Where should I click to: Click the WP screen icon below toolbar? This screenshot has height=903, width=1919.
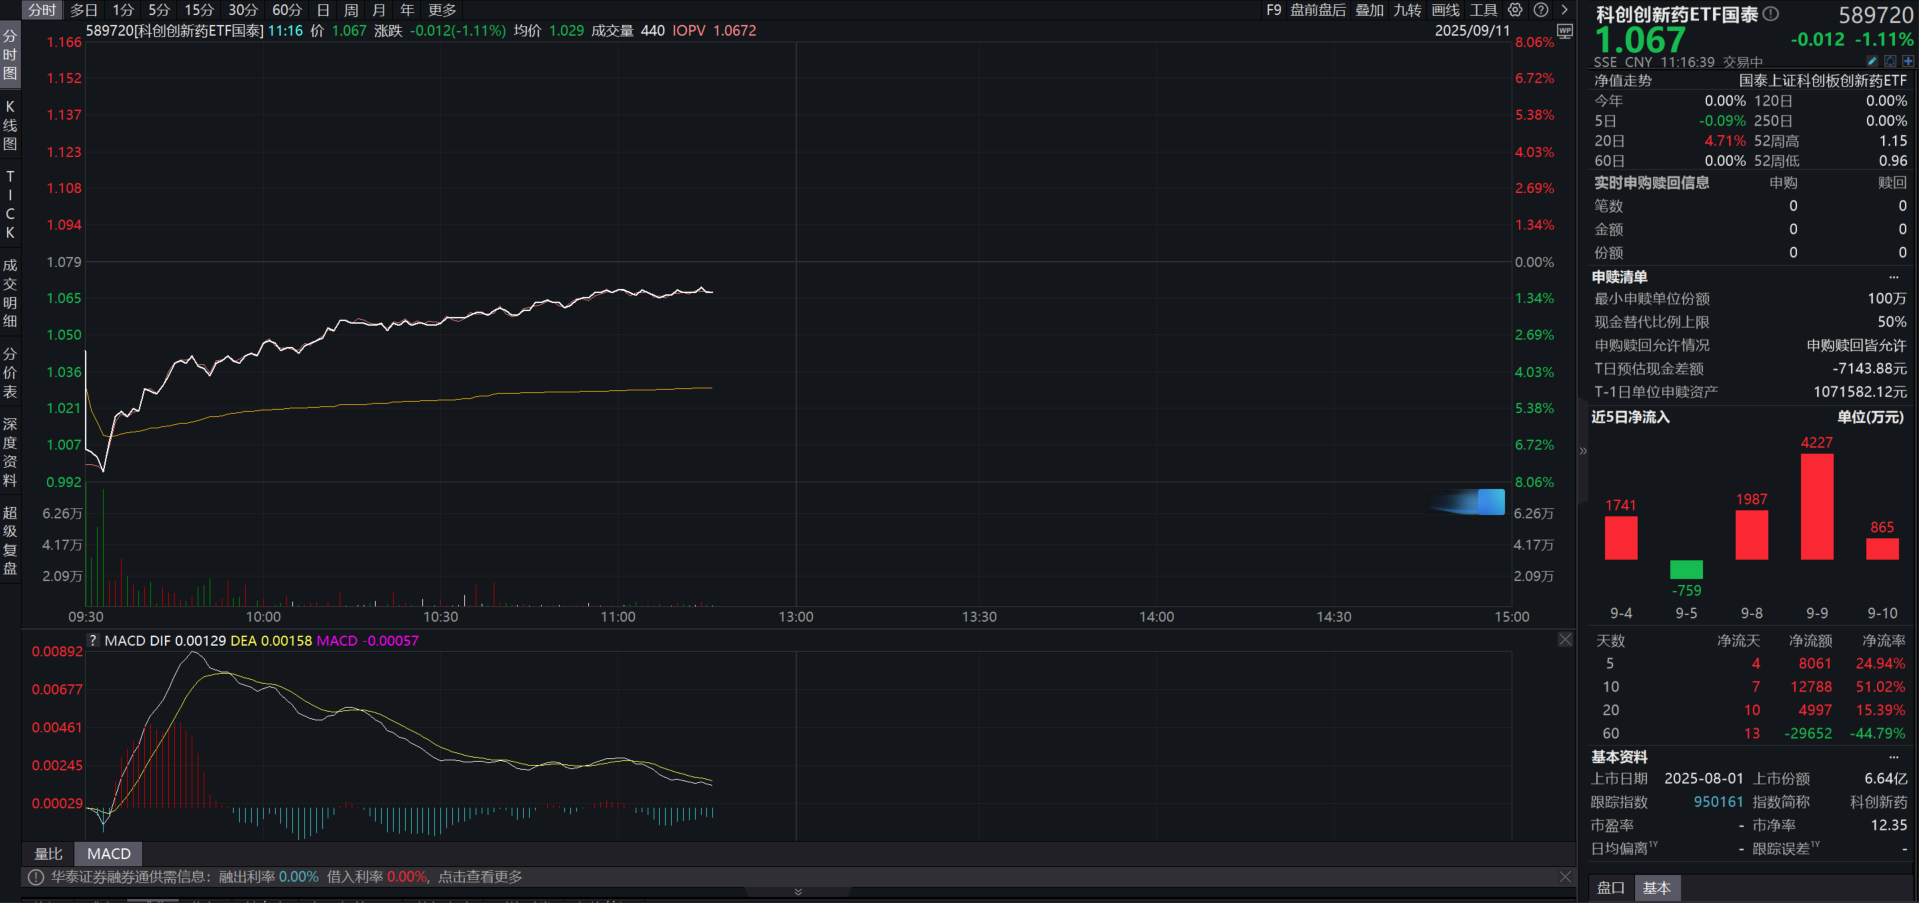1565,32
